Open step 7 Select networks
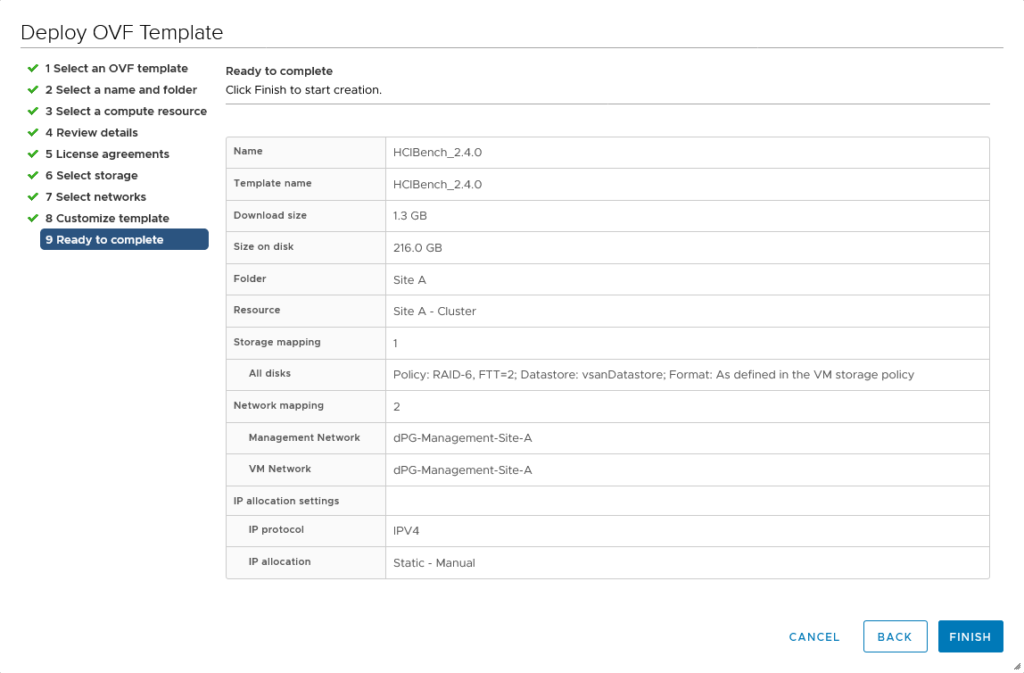This screenshot has width=1024, height=673. (x=95, y=196)
